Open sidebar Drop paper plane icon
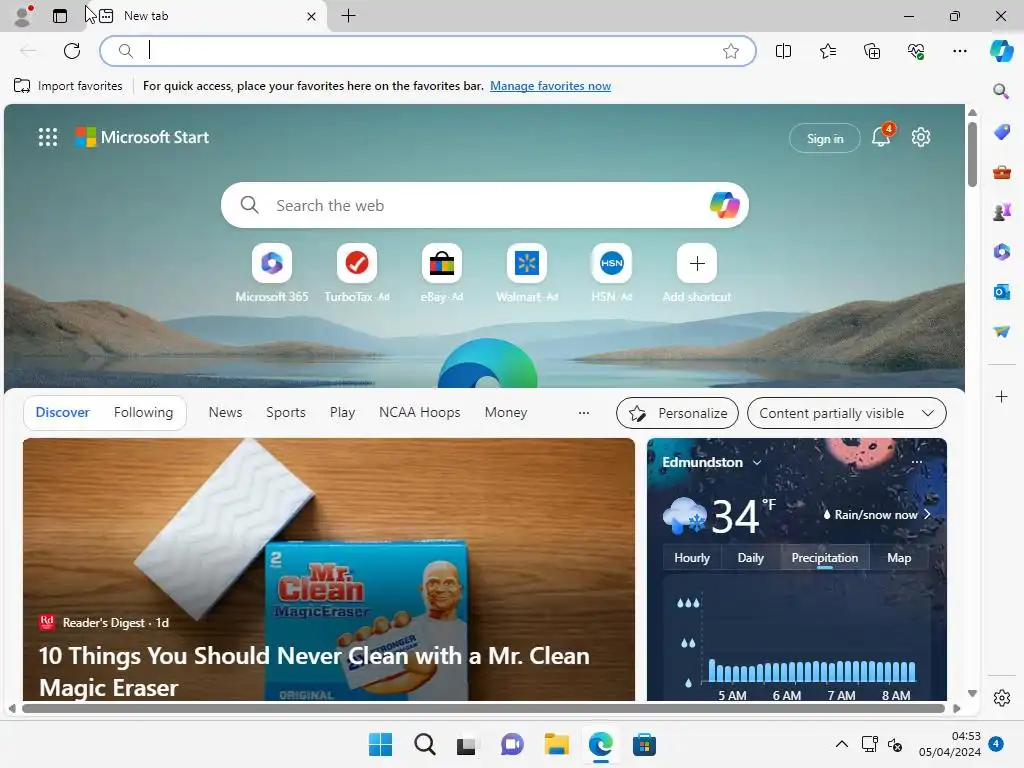Image resolution: width=1024 pixels, height=768 pixels. (x=1001, y=332)
